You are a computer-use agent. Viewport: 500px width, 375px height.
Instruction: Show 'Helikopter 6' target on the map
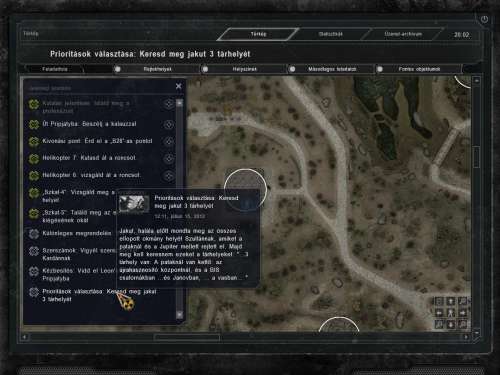(x=168, y=176)
